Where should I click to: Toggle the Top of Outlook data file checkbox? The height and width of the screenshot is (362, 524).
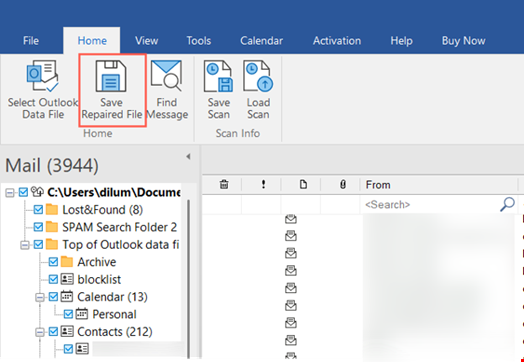tap(38, 245)
